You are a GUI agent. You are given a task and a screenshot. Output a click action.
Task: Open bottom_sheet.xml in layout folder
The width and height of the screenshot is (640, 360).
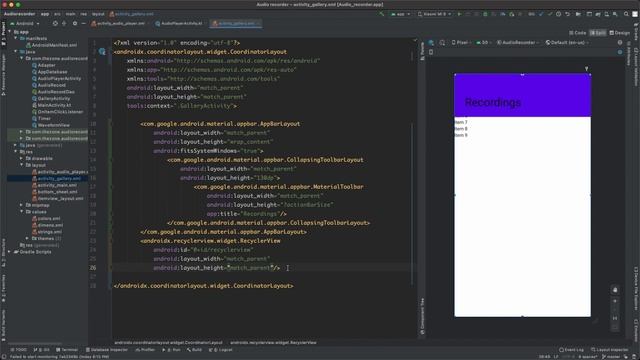[54, 192]
